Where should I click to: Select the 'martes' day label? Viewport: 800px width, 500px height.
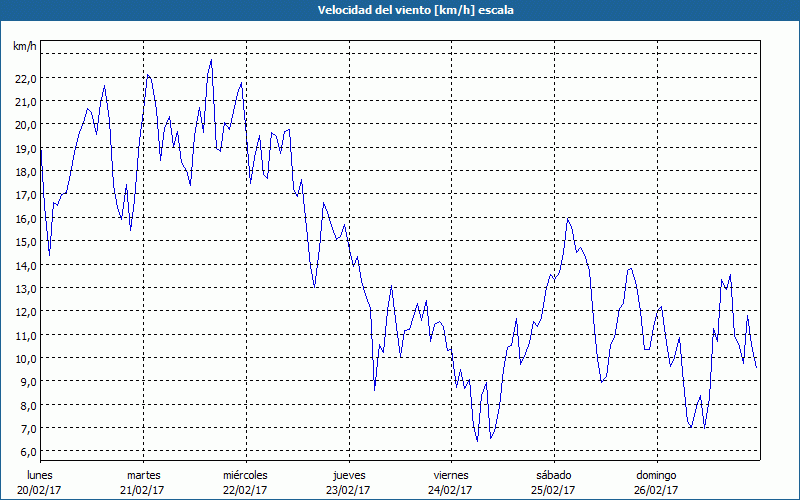(143, 474)
